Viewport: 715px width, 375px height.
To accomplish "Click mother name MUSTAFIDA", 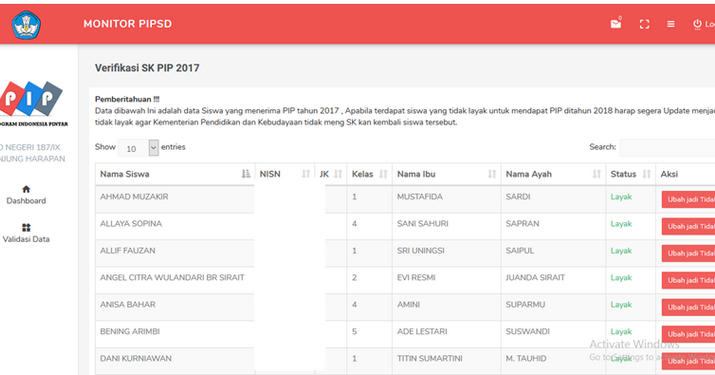I will (420, 197).
